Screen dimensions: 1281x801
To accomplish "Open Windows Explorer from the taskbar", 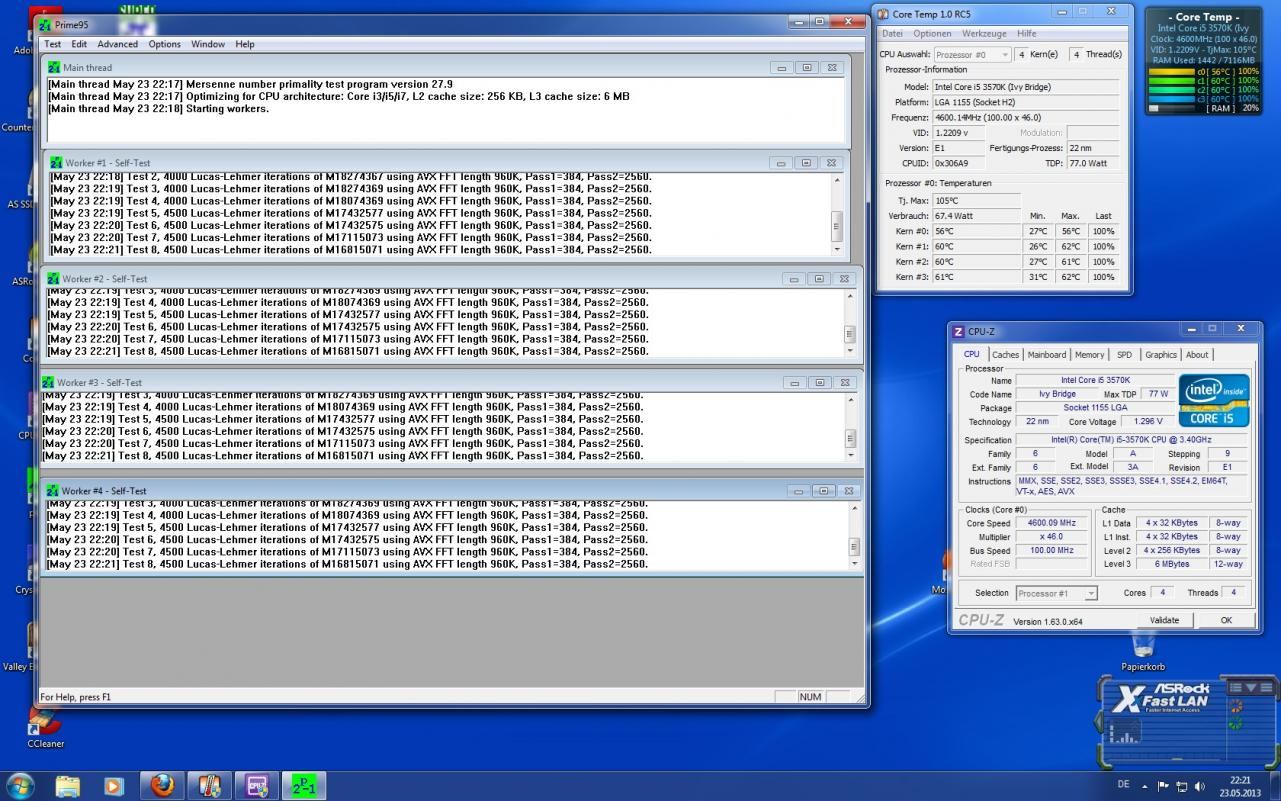I will [x=67, y=786].
